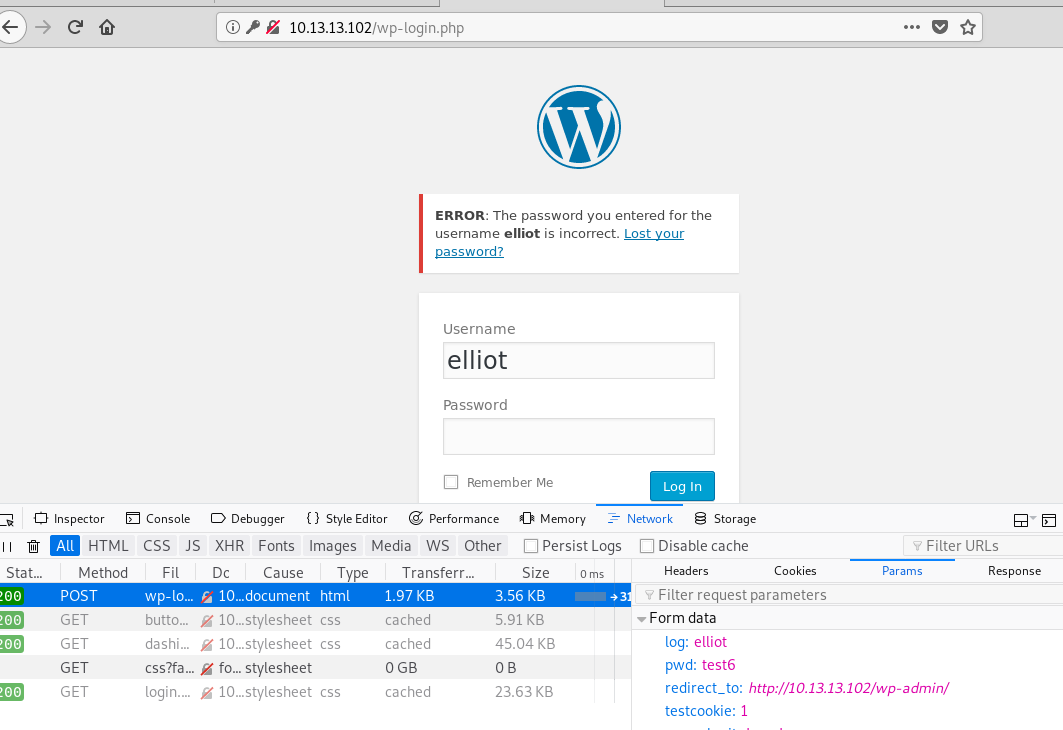The image size is (1063, 730).
Task: Filter requests by Other
Action: [482, 546]
